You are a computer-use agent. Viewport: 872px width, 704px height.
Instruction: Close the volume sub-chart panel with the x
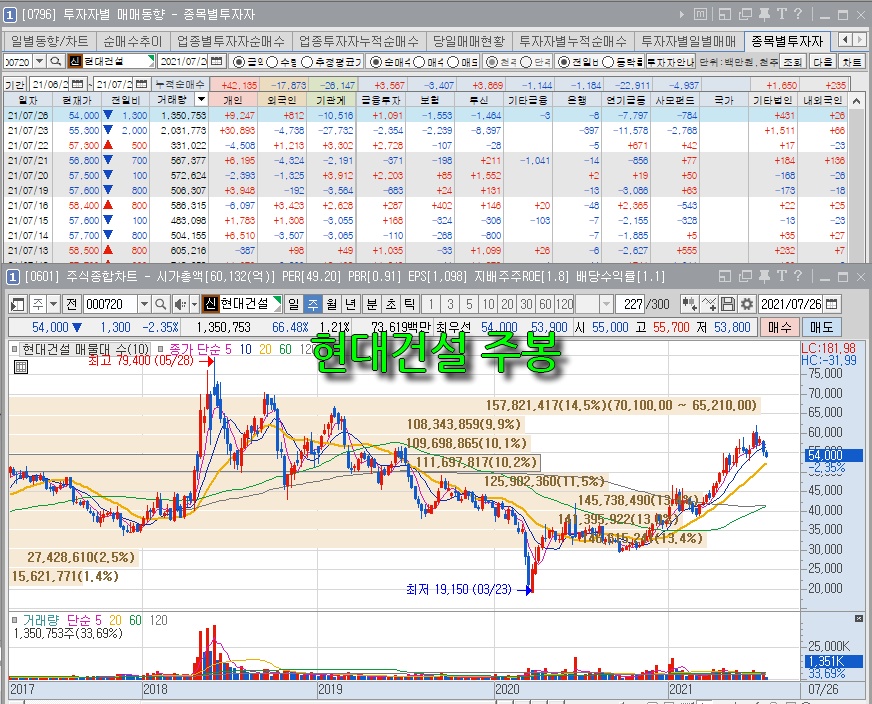pos(859,618)
